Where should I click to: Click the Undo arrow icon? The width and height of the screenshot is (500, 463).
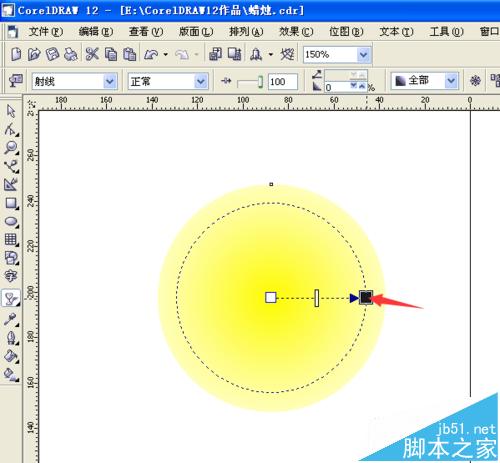click(x=151, y=54)
